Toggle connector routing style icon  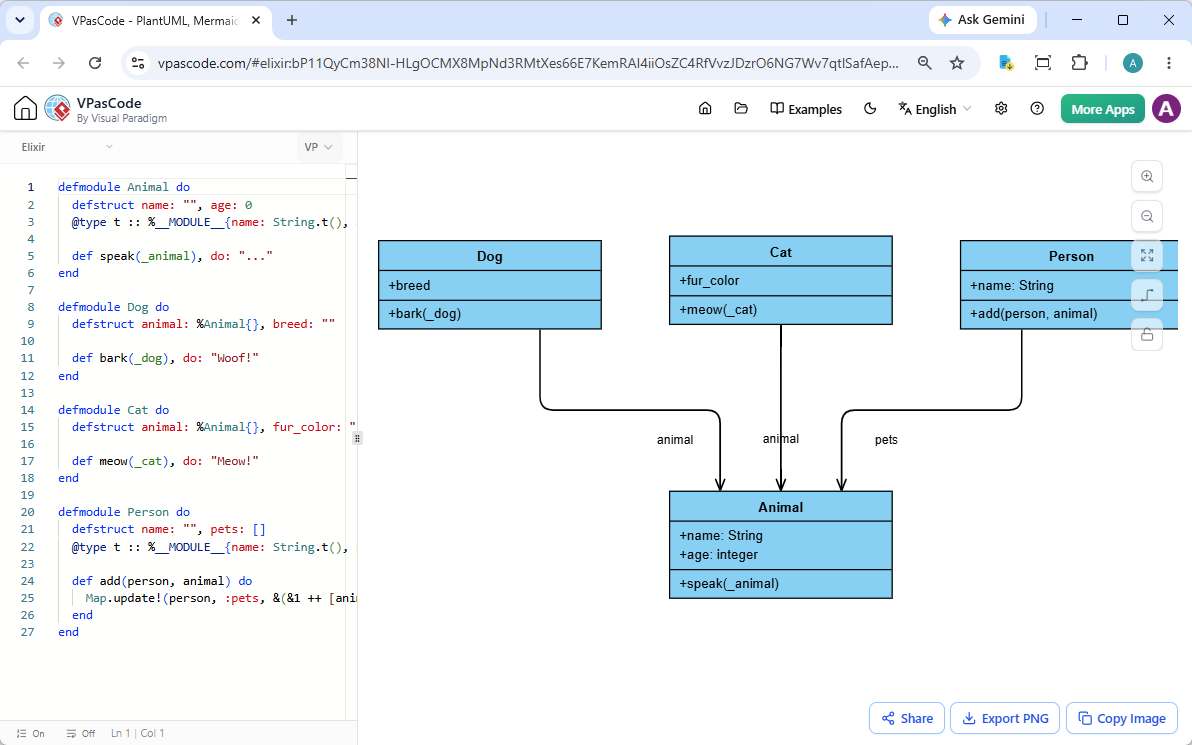(x=1147, y=295)
